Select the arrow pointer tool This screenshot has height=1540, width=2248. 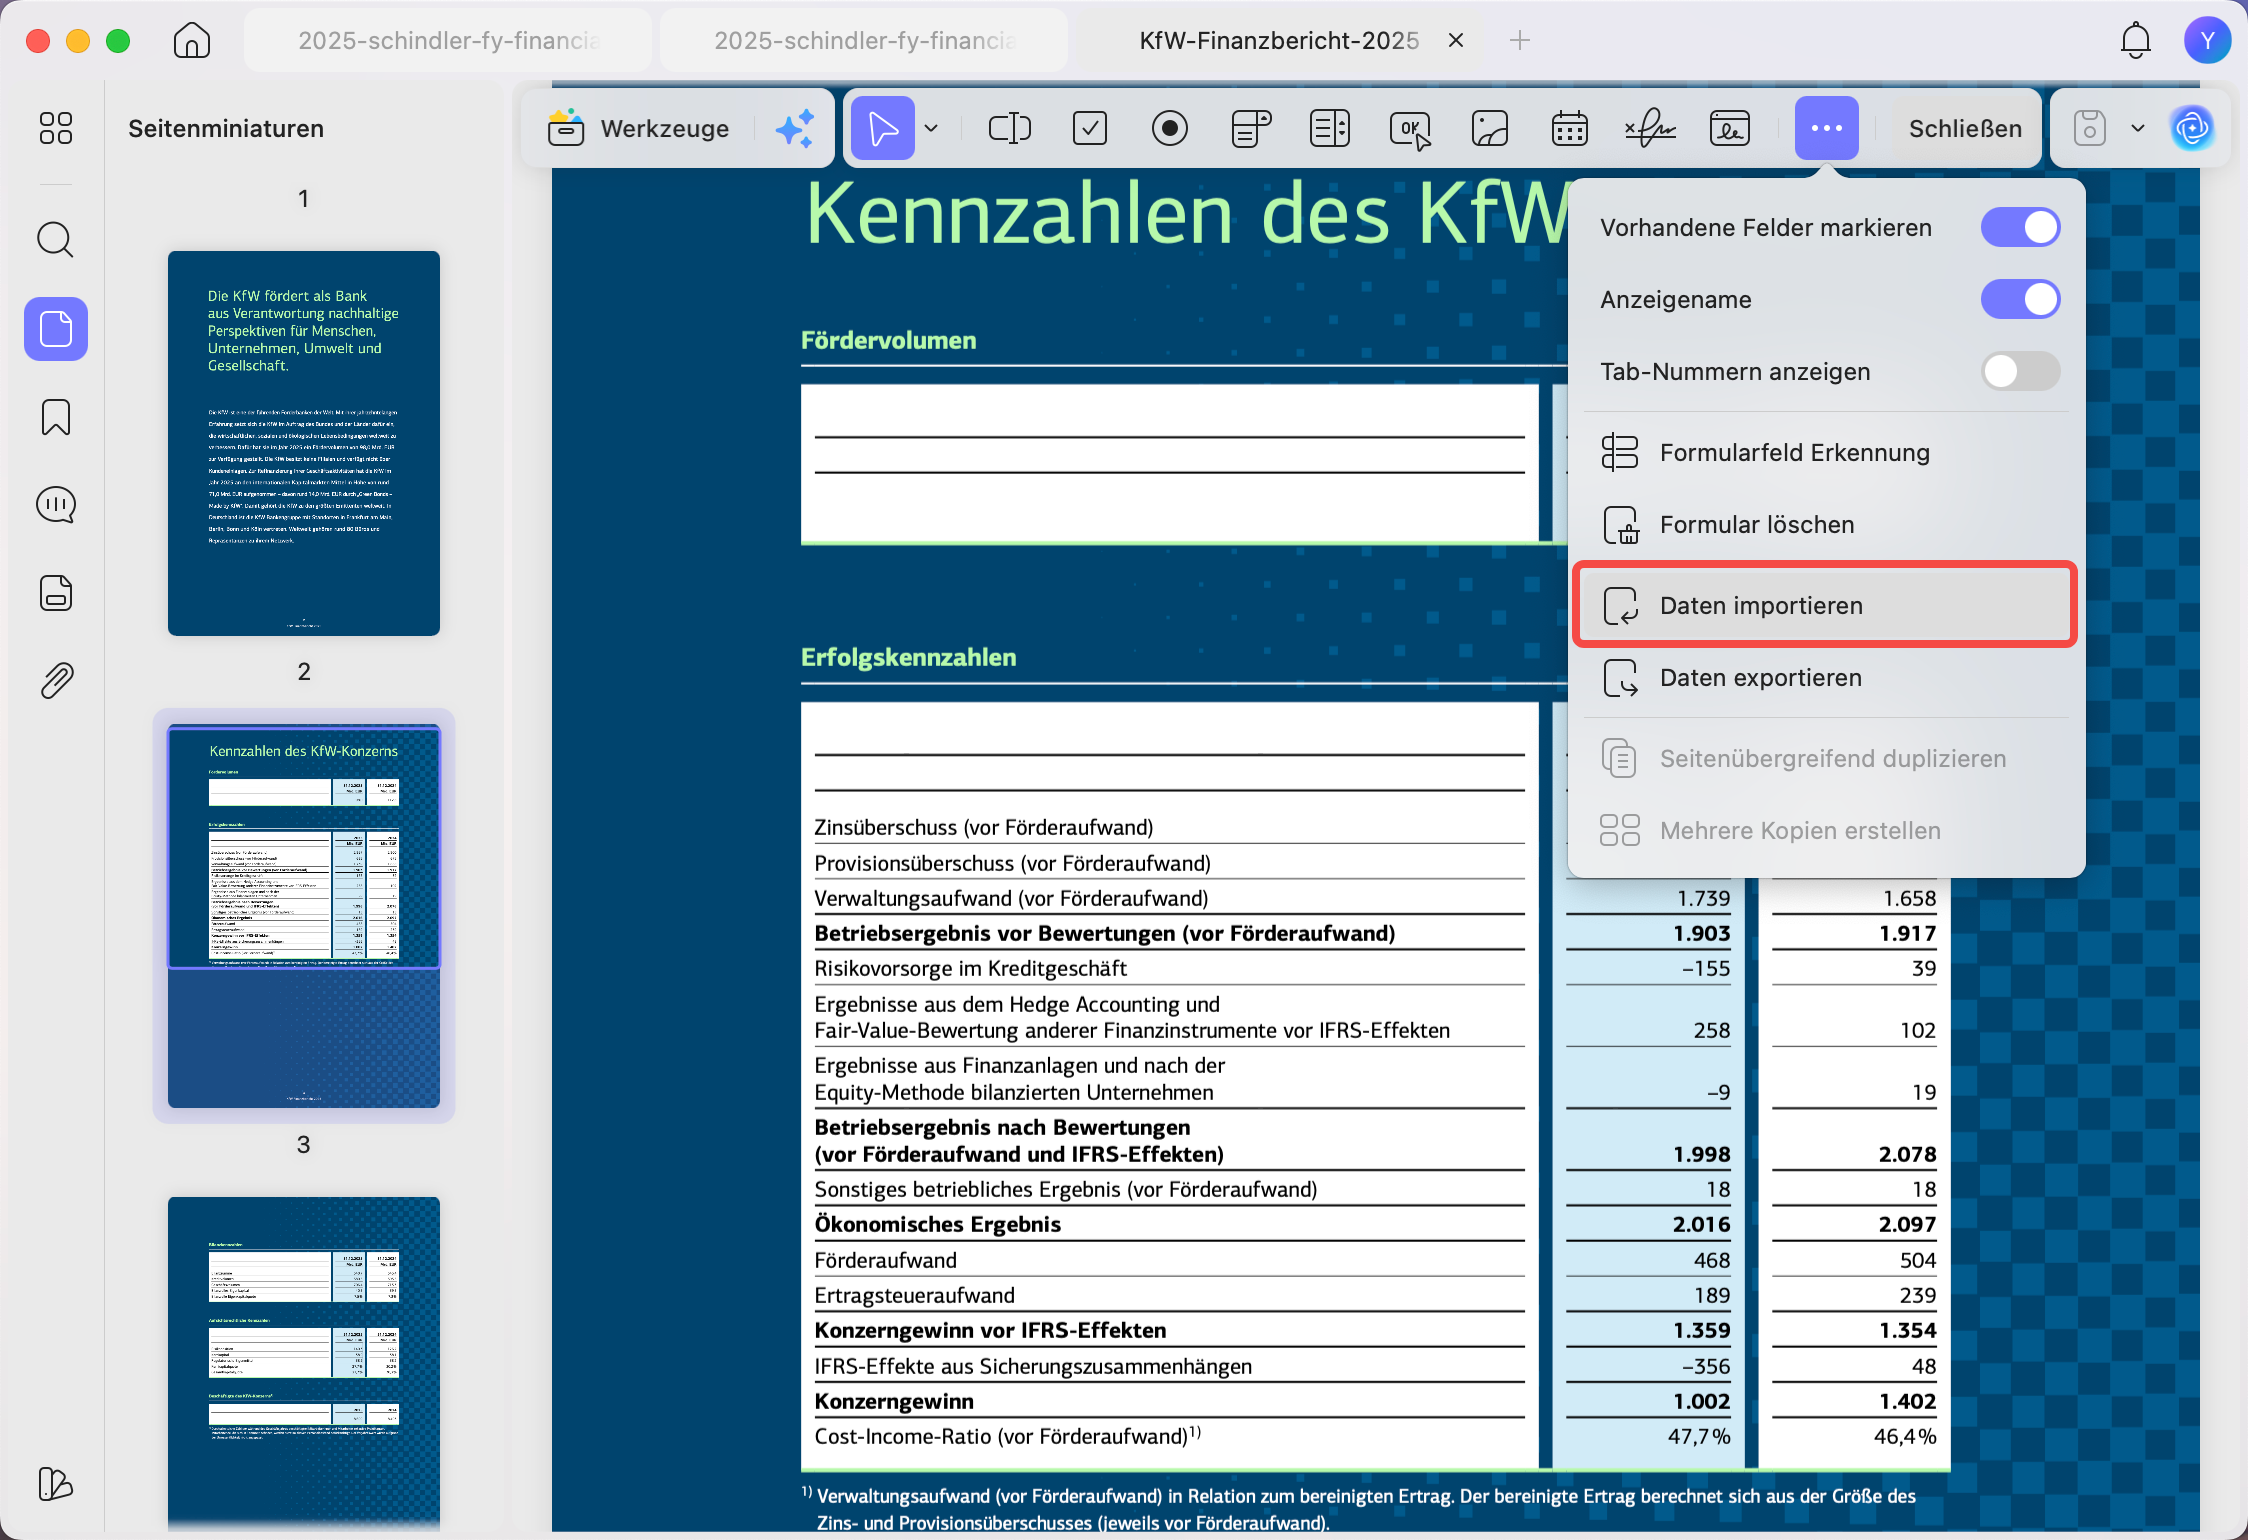pos(882,128)
